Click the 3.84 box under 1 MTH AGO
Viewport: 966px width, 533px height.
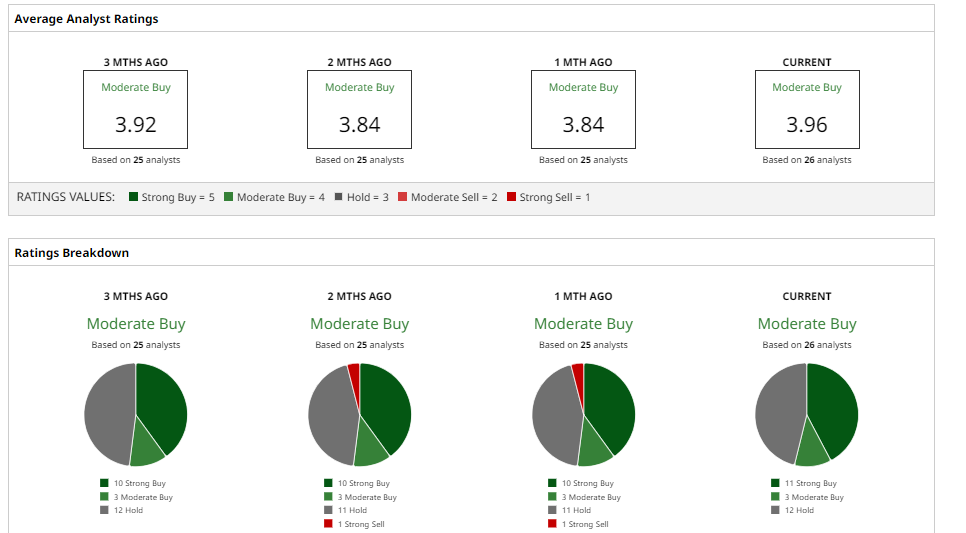coord(583,110)
